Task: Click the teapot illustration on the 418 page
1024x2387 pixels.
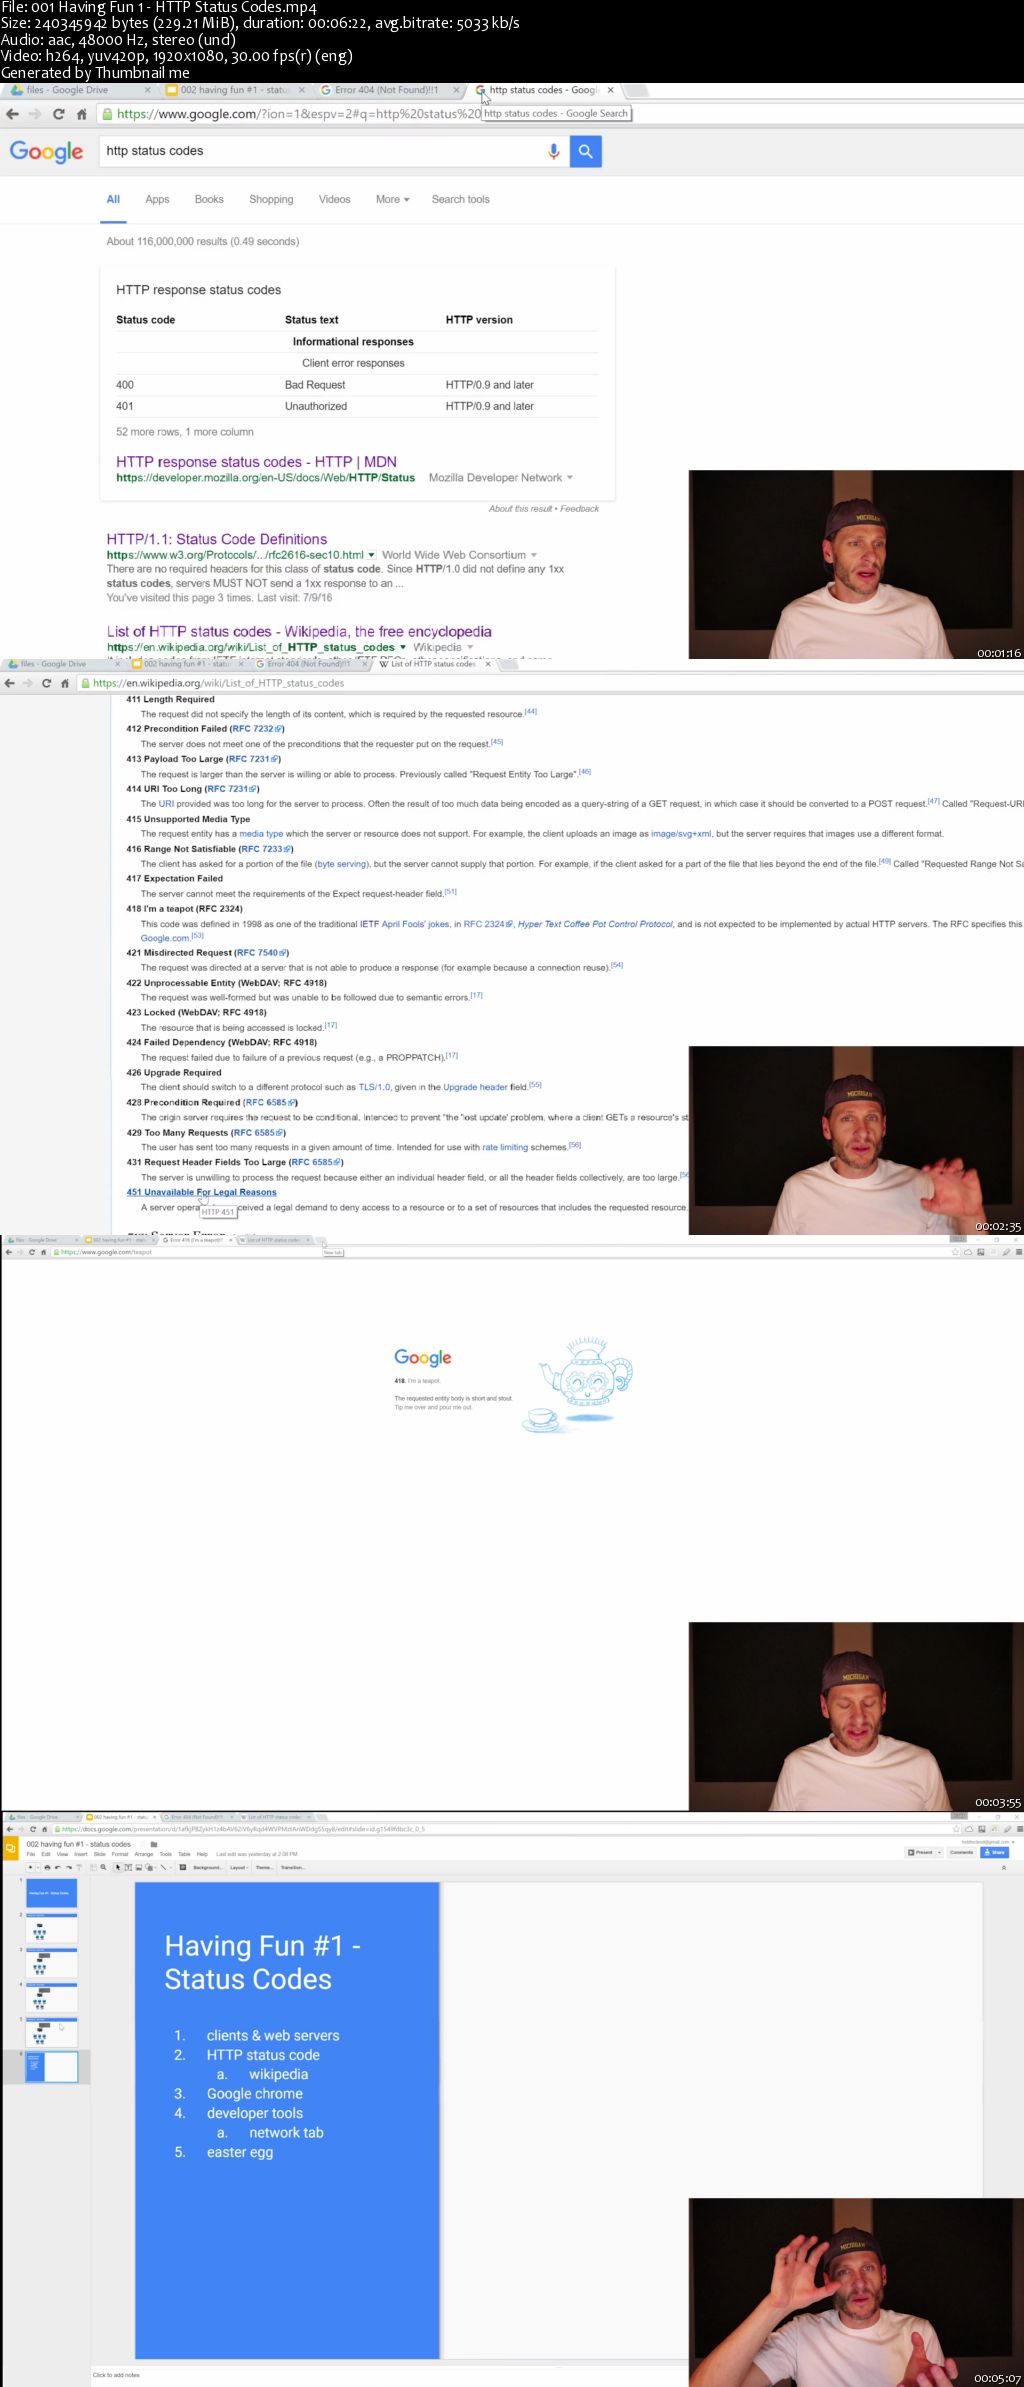Action: coord(578,1385)
